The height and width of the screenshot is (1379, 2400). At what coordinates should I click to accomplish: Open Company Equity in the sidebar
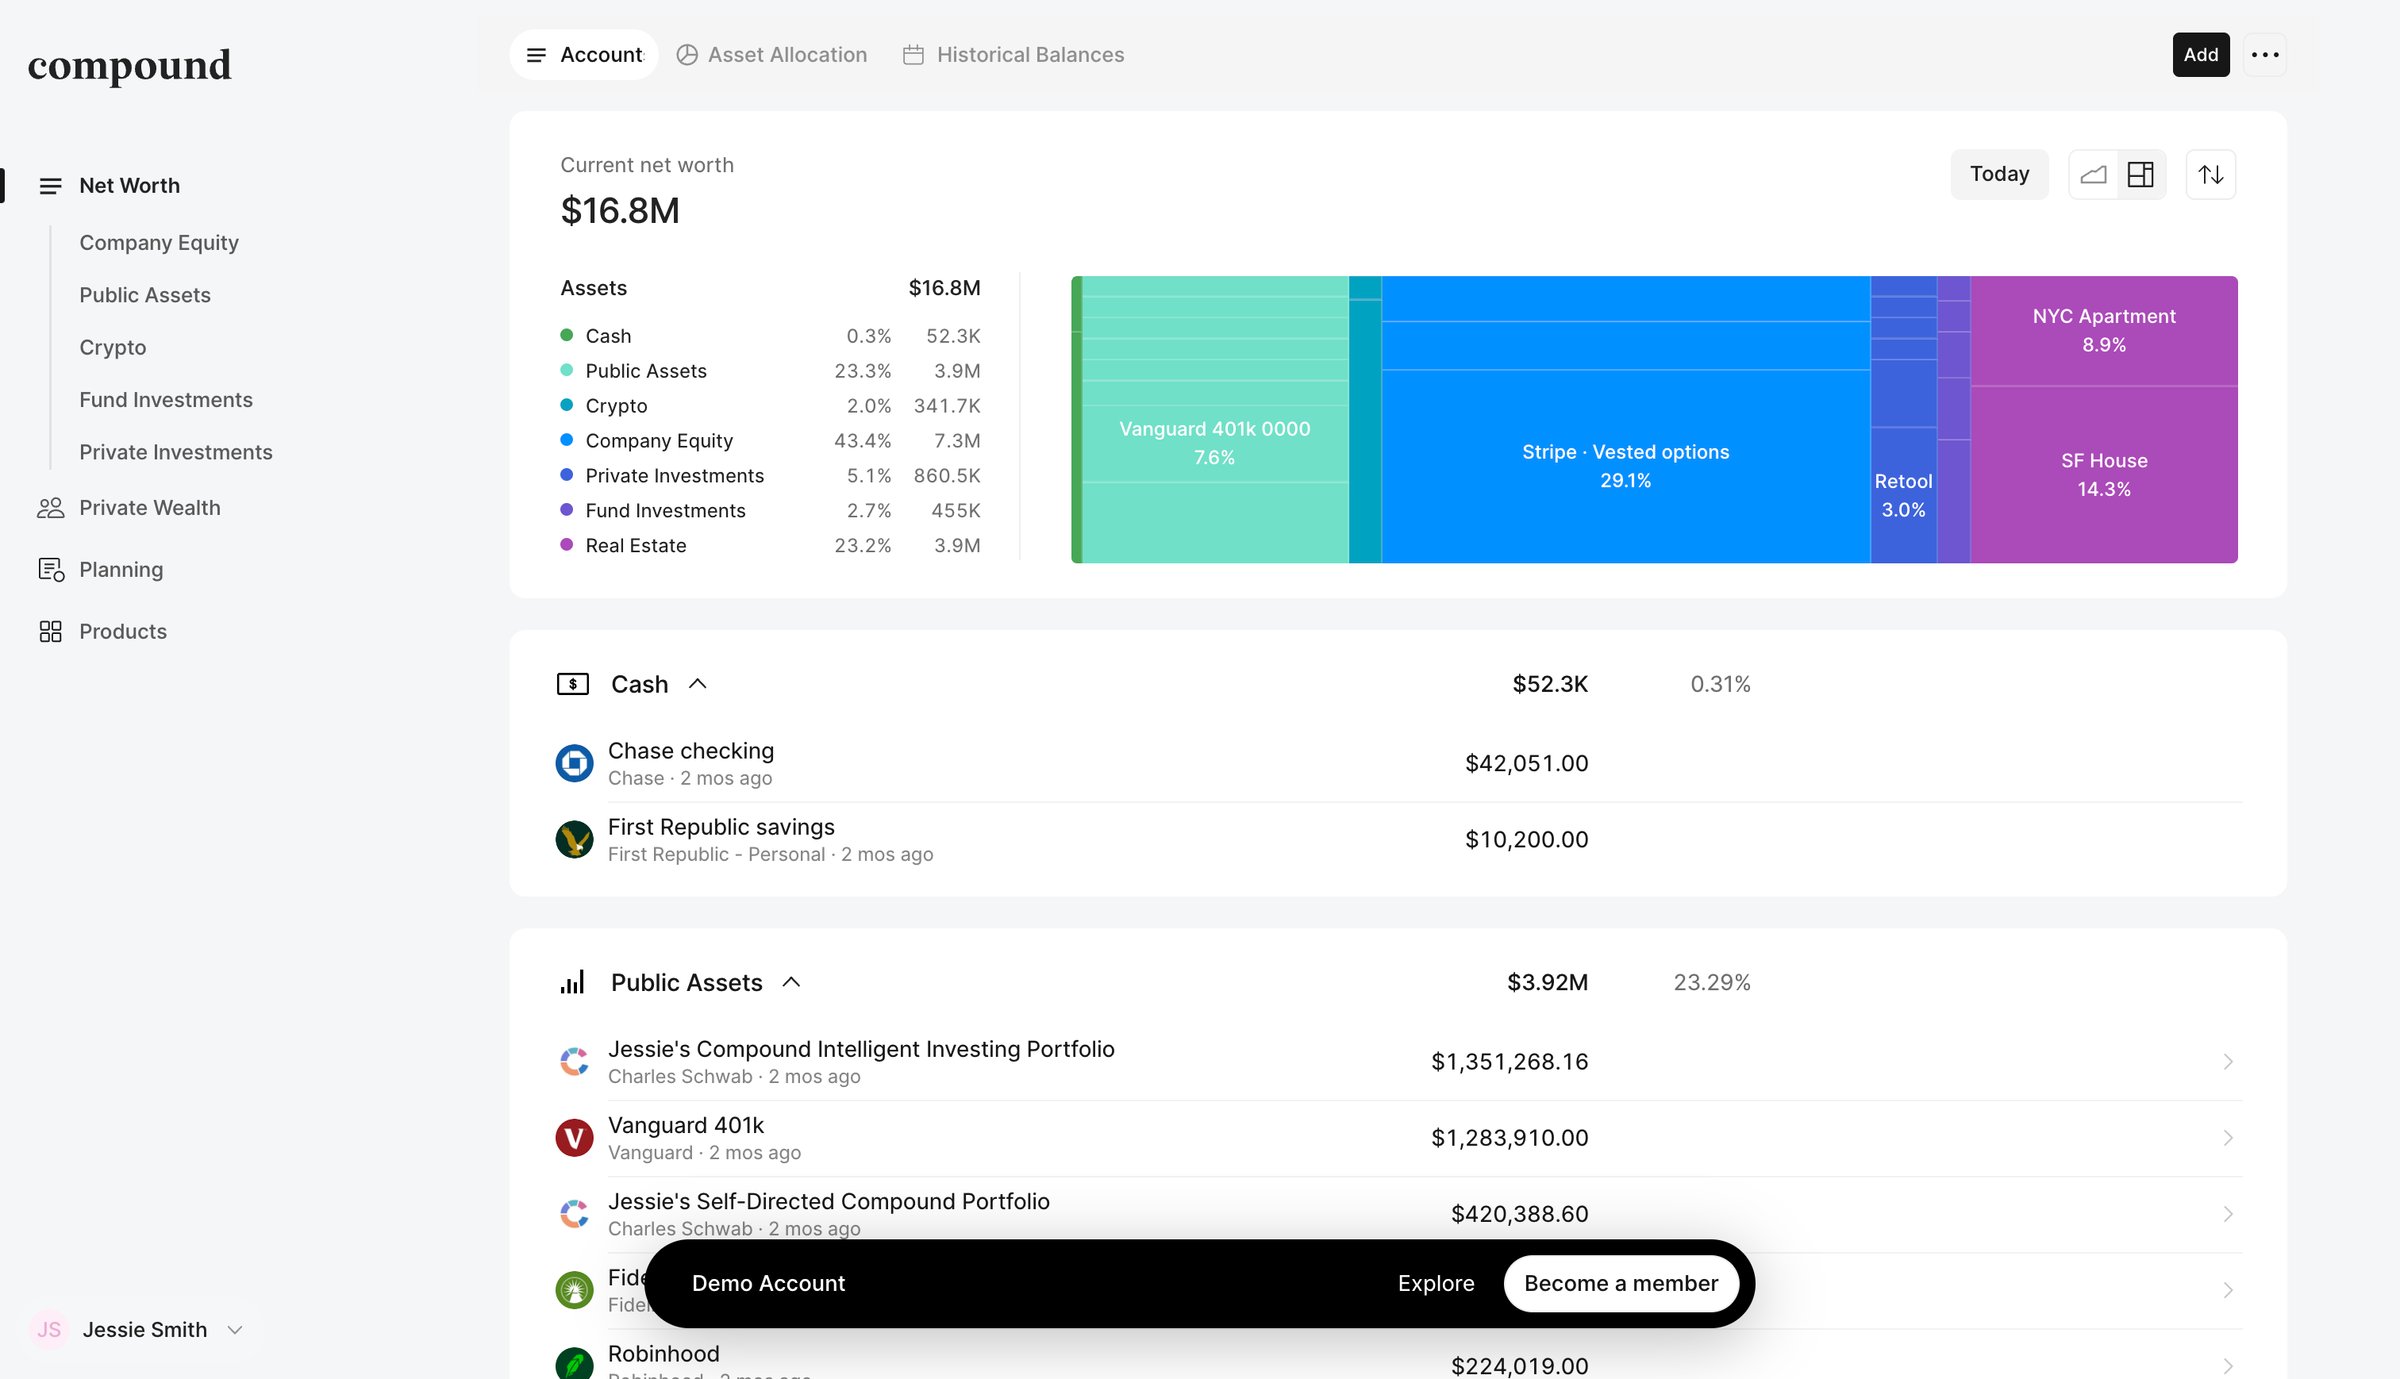pos(159,243)
